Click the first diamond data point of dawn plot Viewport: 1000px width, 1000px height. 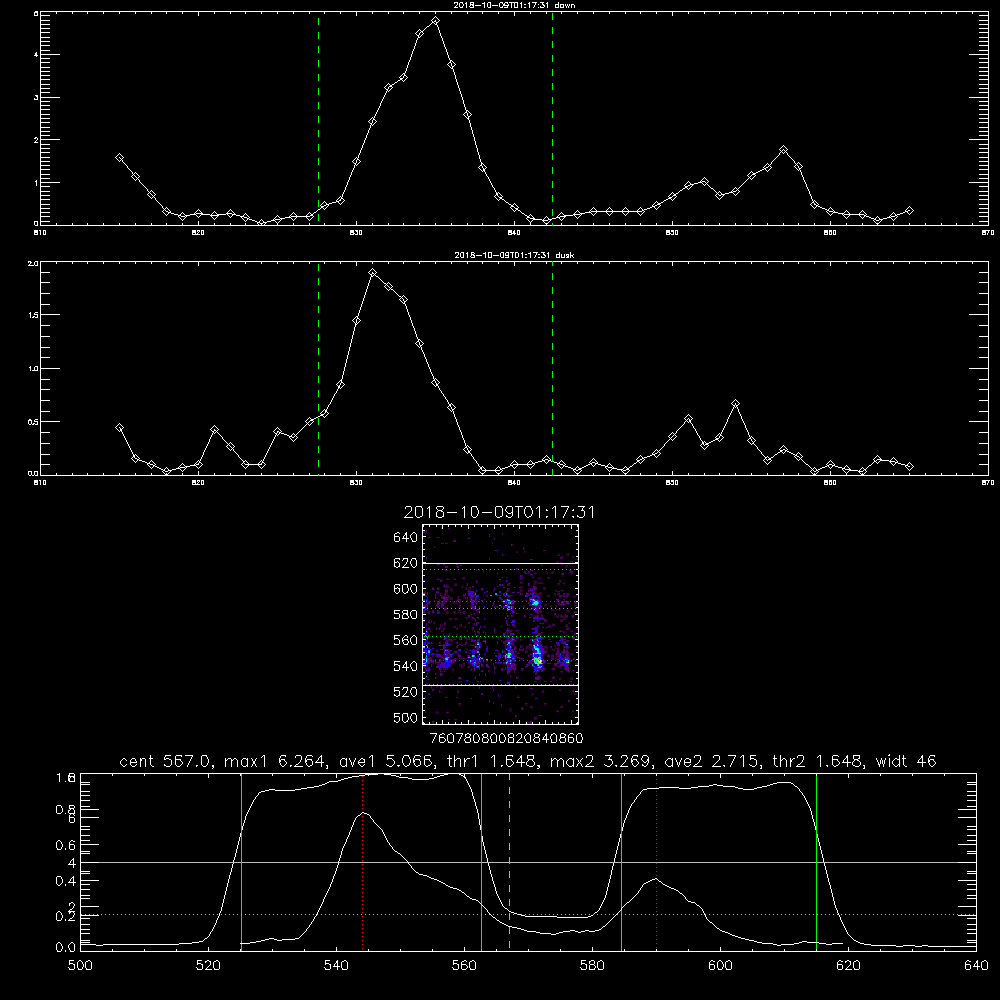pyautogui.click(x=119, y=158)
